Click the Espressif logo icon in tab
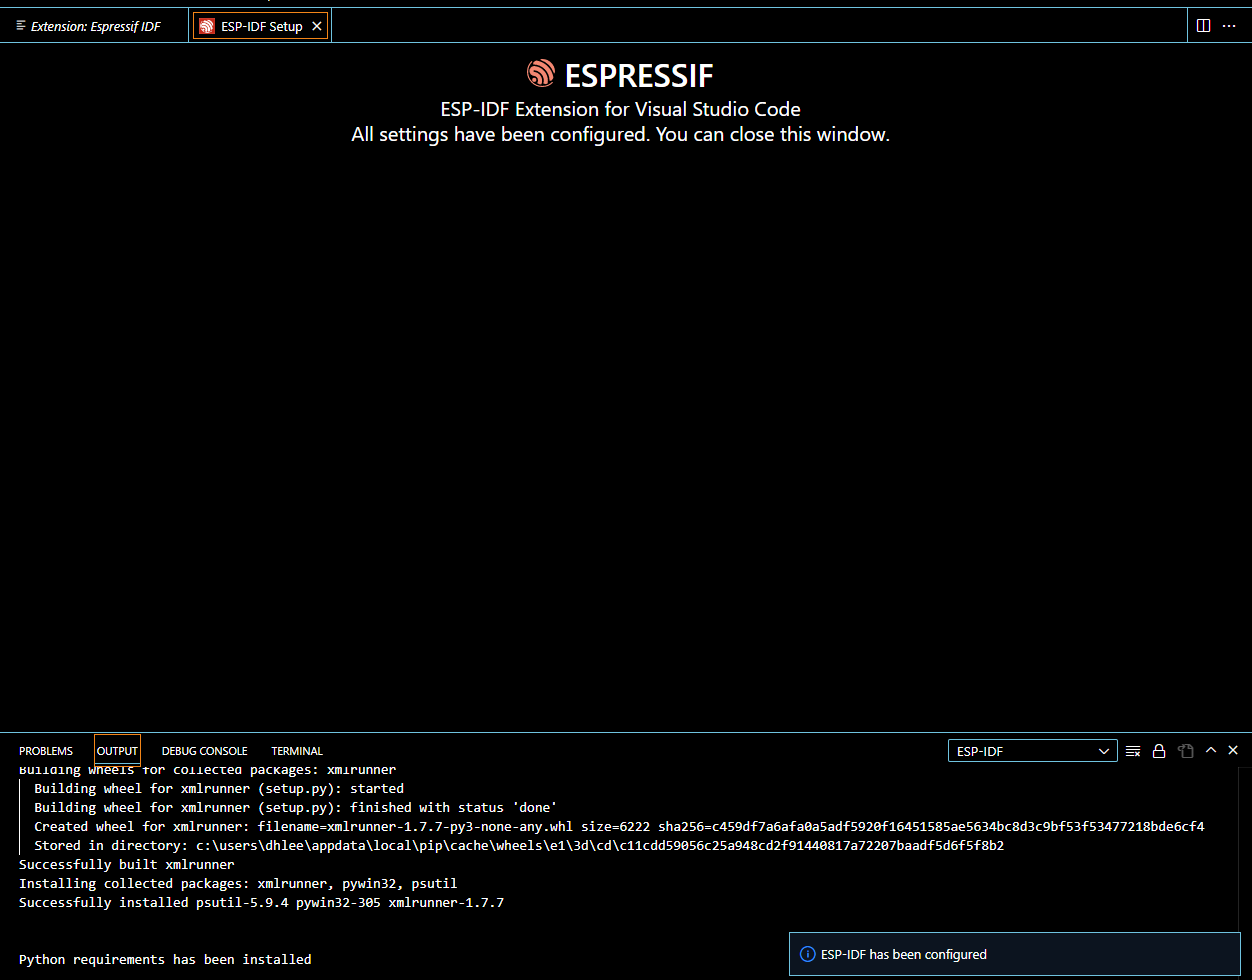Image resolution: width=1252 pixels, height=980 pixels. [207, 26]
